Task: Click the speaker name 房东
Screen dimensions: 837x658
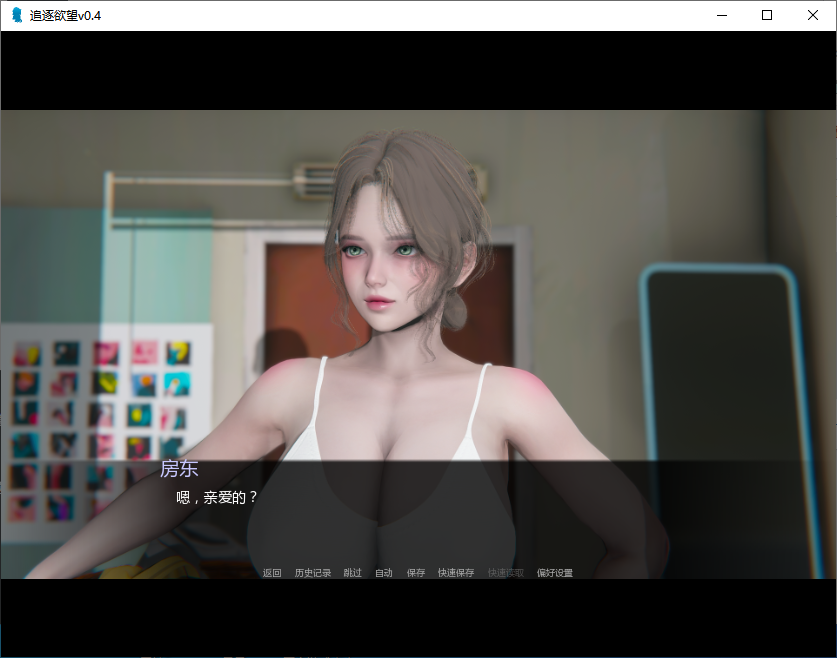Action: (179, 469)
